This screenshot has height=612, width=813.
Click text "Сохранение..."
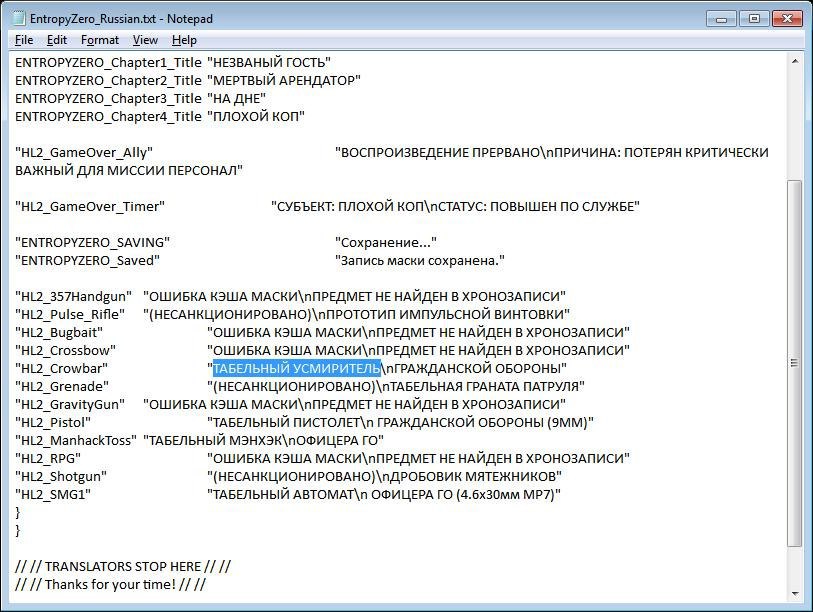[x=386, y=243]
